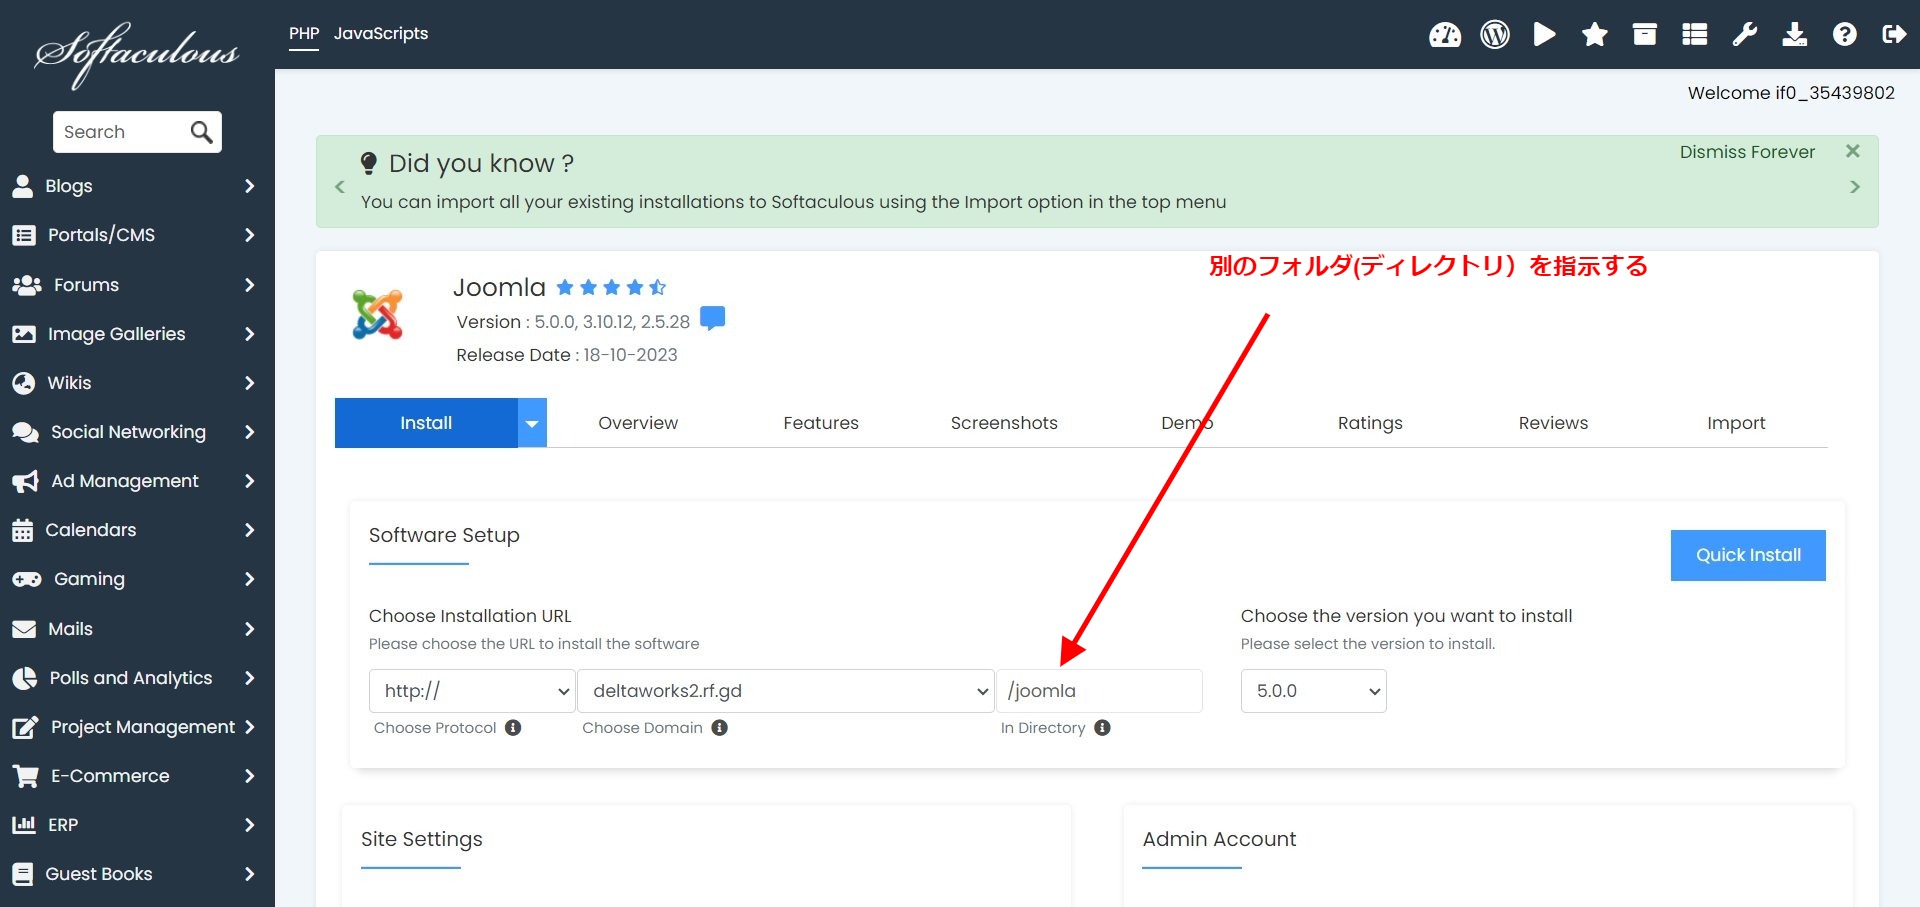Close the Did you know banner
This screenshot has height=907, width=1920.
[1852, 151]
